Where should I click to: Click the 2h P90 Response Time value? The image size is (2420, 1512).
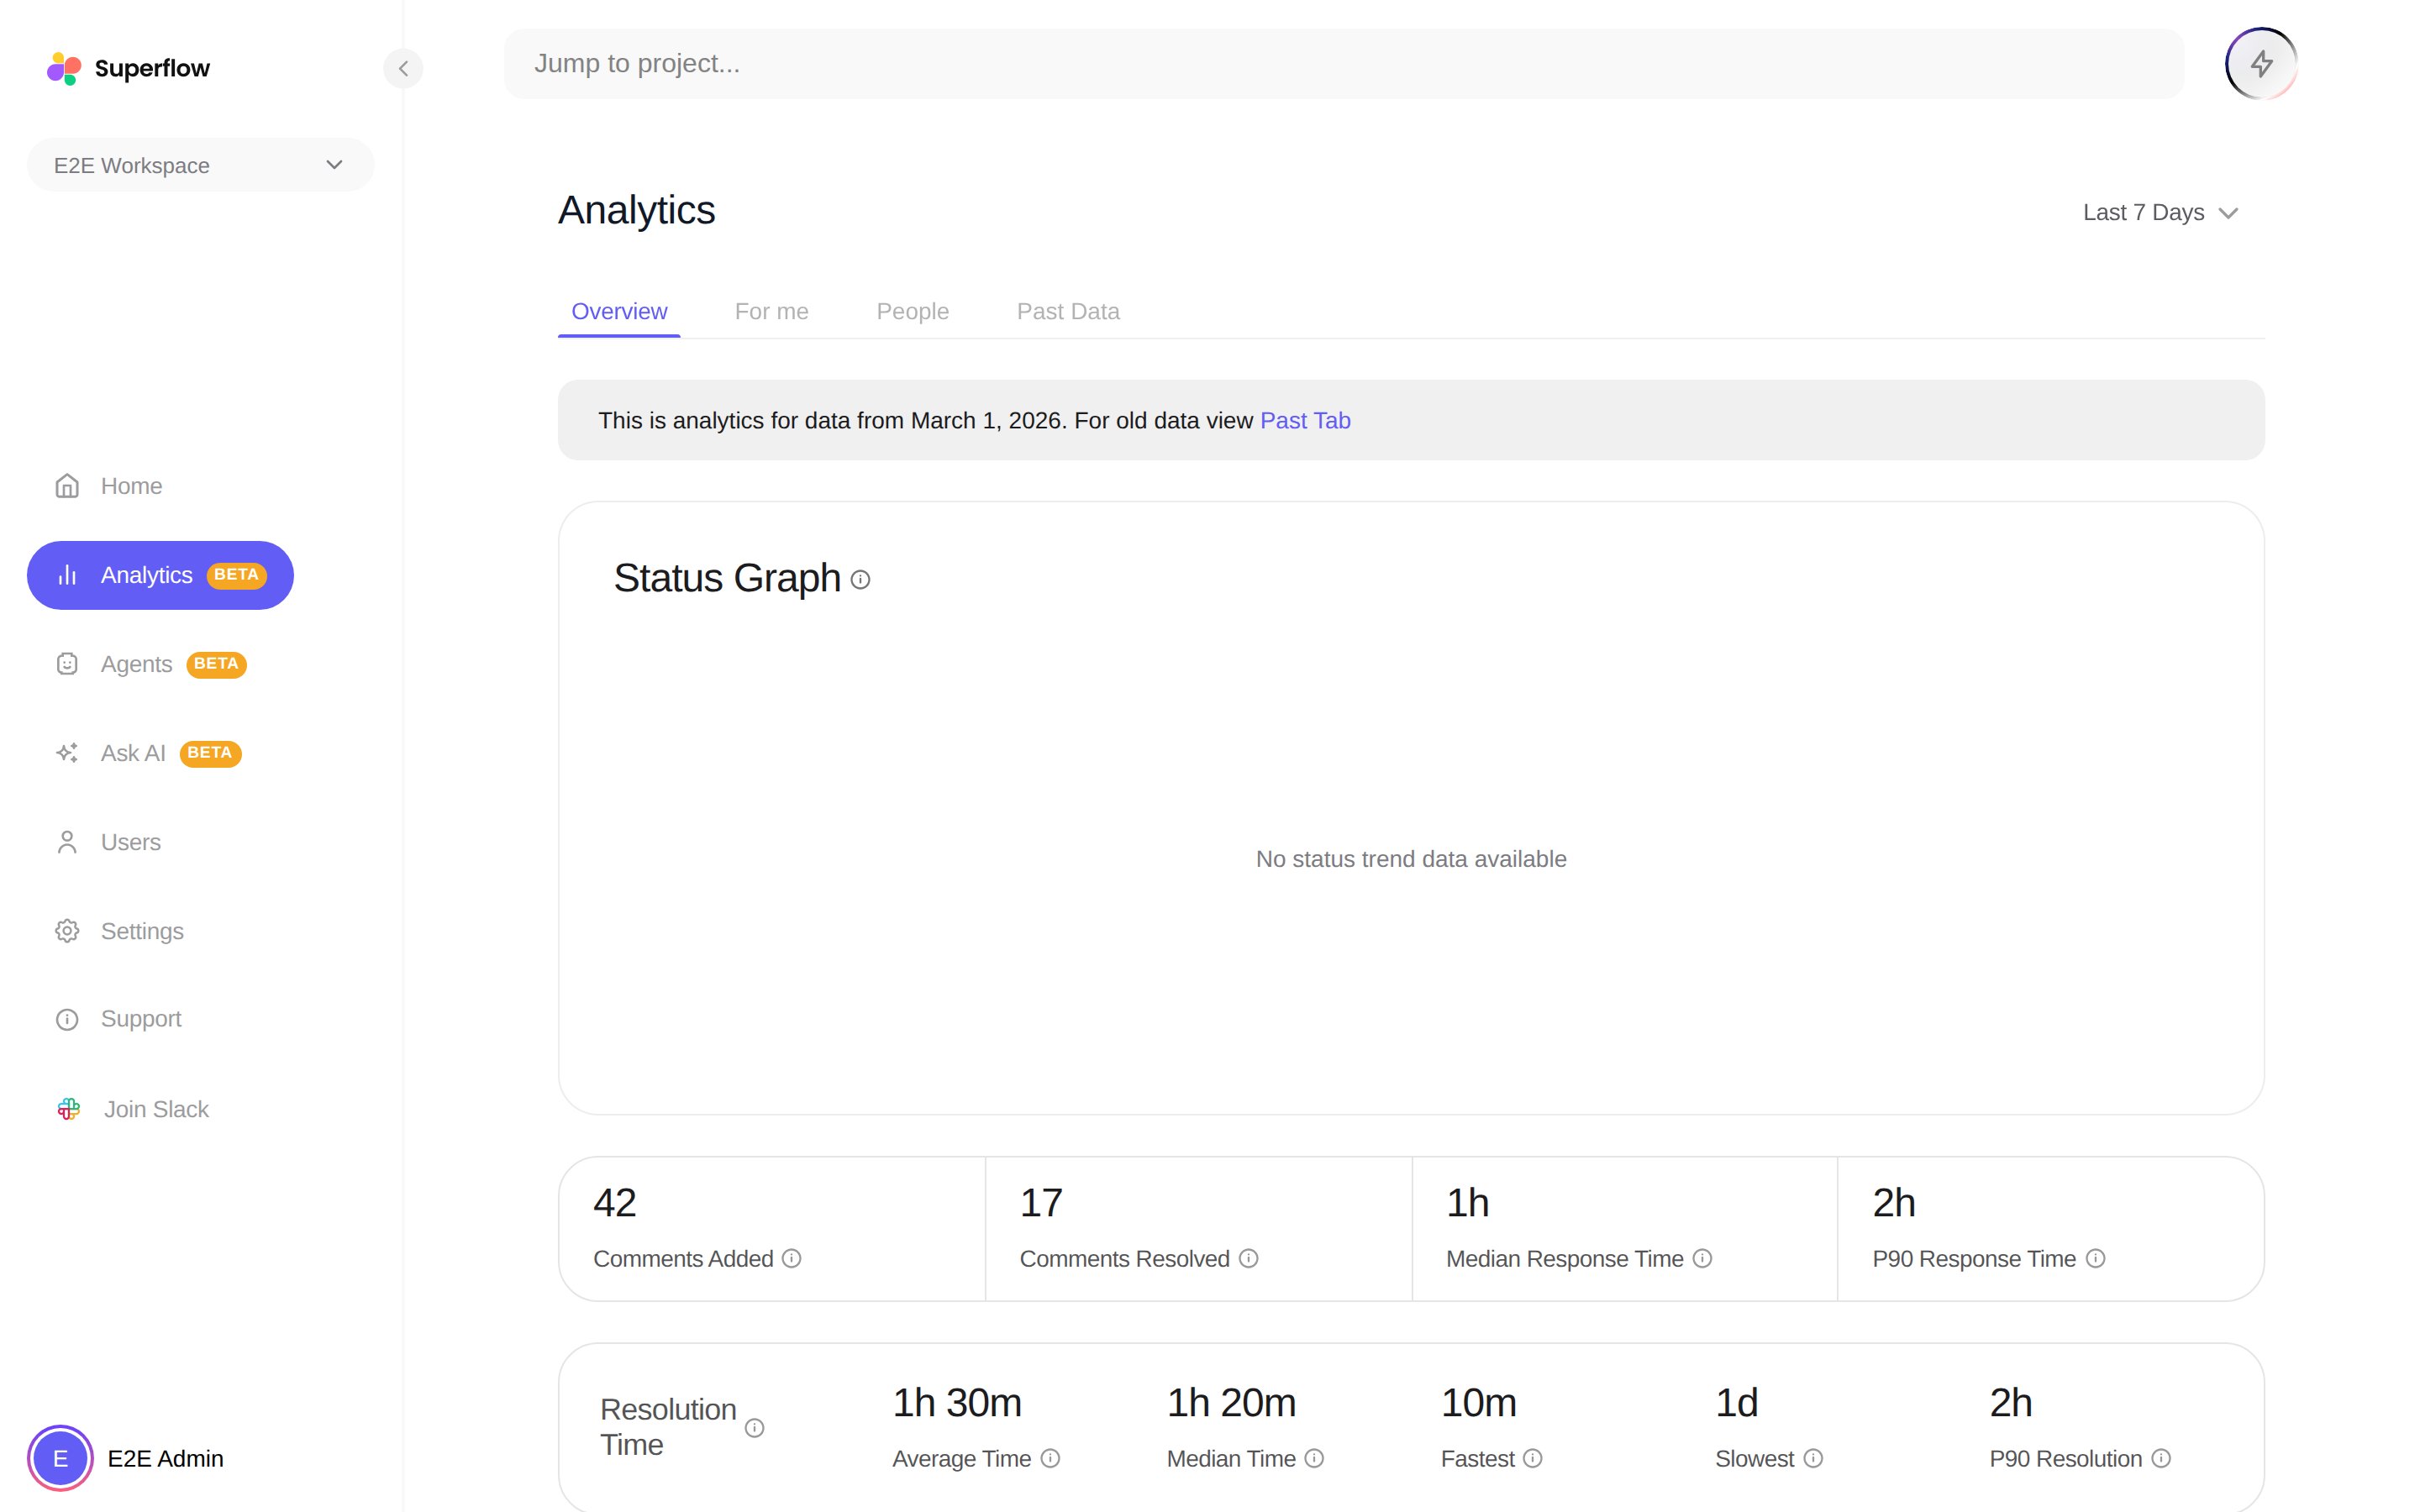click(1894, 1203)
